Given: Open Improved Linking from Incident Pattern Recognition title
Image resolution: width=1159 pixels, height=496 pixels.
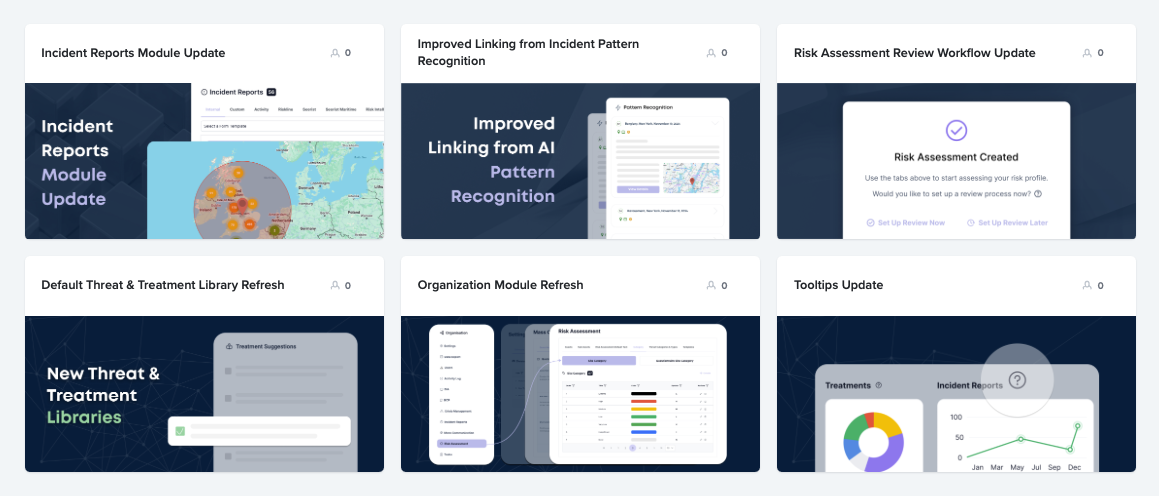Looking at the screenshot, I should (x=528, y=52).
